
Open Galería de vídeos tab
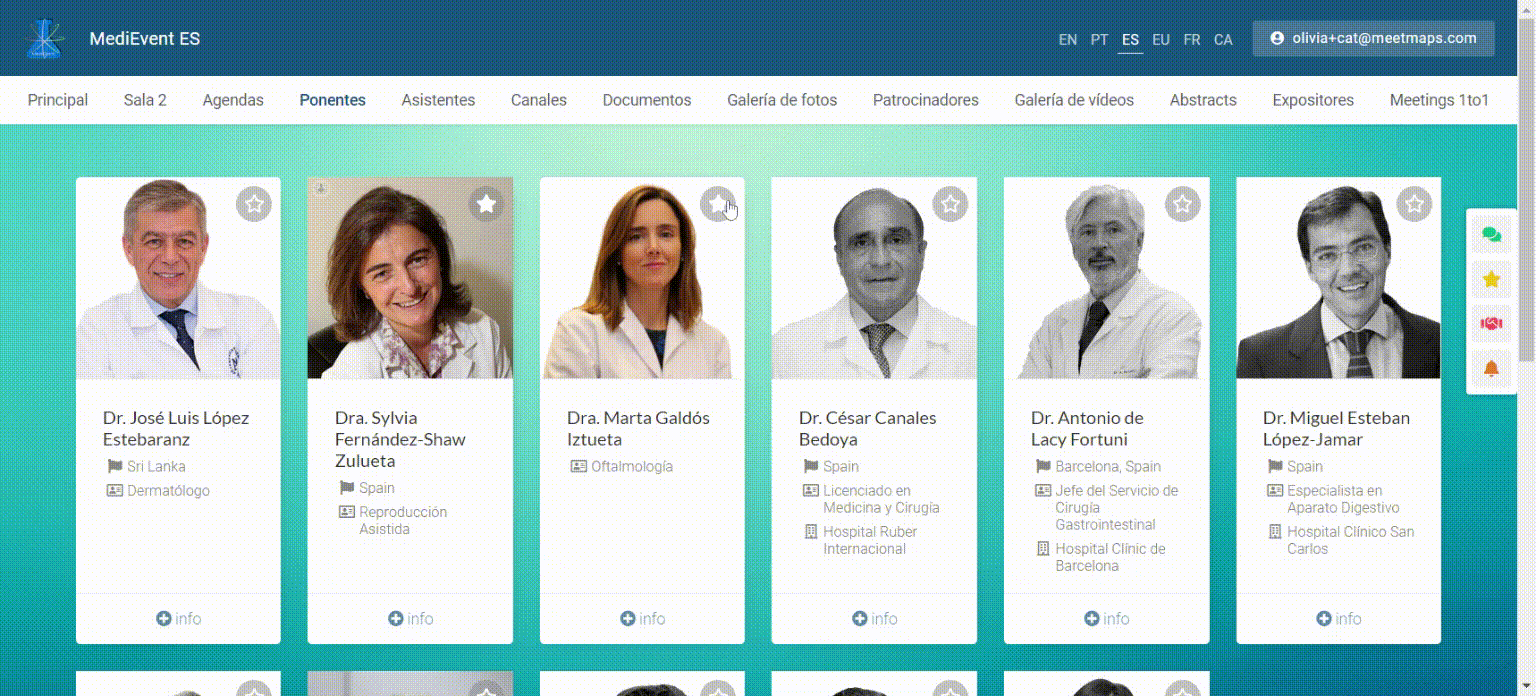1074,100
